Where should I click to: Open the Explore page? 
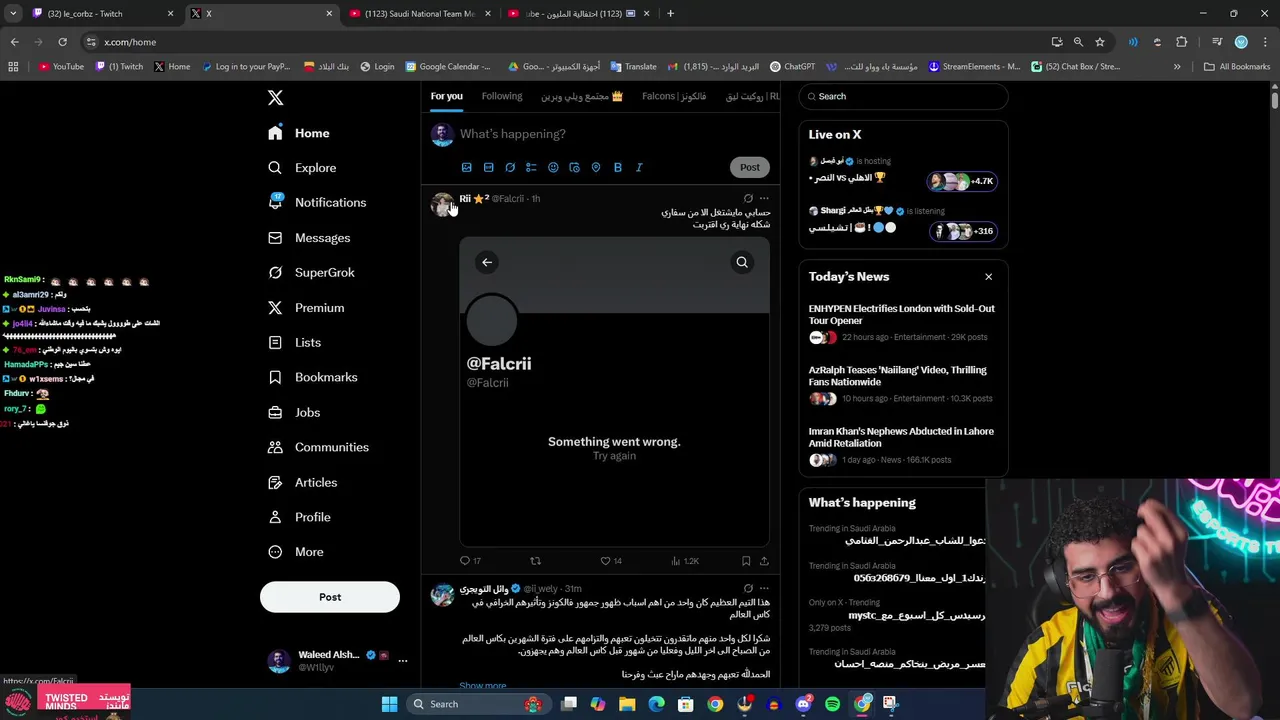point(303,168)
